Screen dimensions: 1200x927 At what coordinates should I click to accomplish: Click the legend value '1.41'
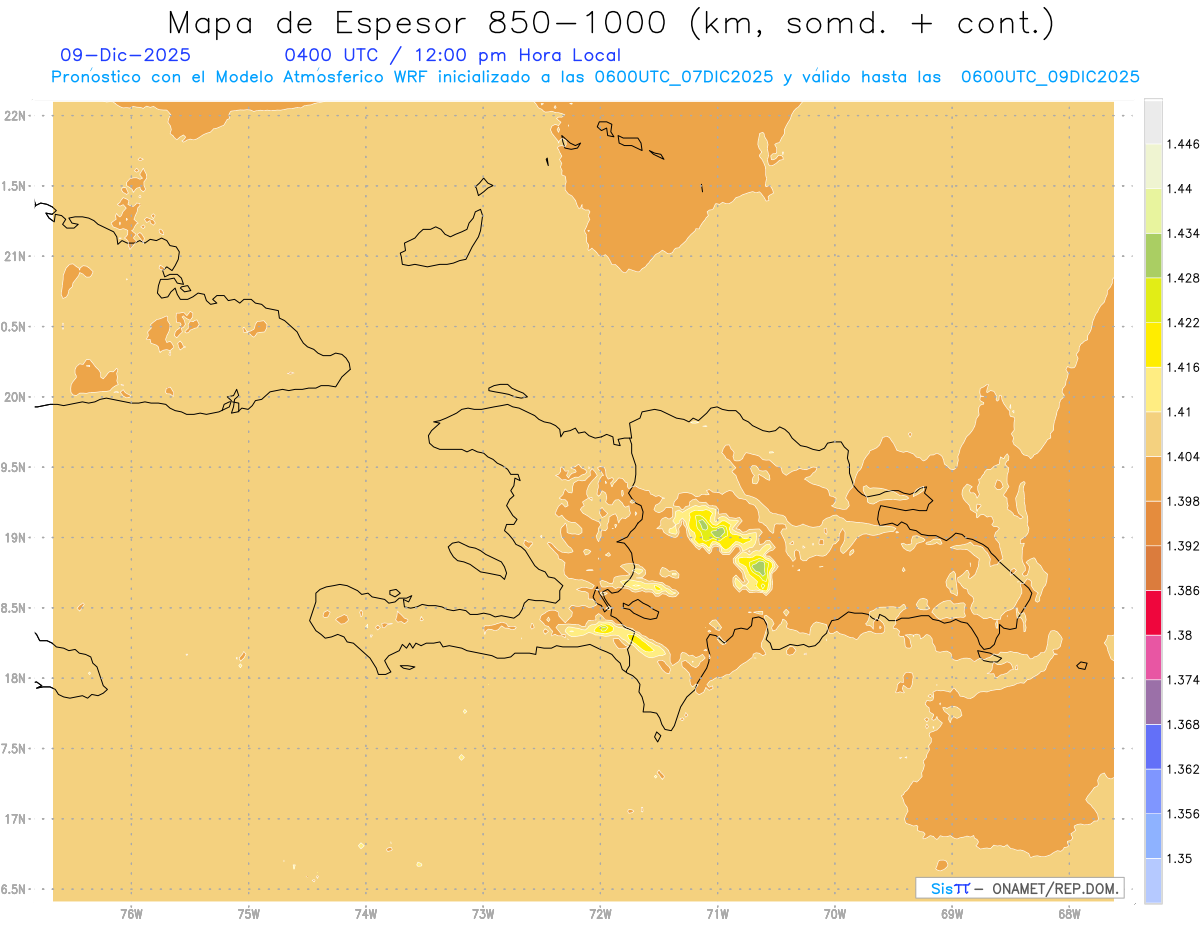(x=1180, y=411)
